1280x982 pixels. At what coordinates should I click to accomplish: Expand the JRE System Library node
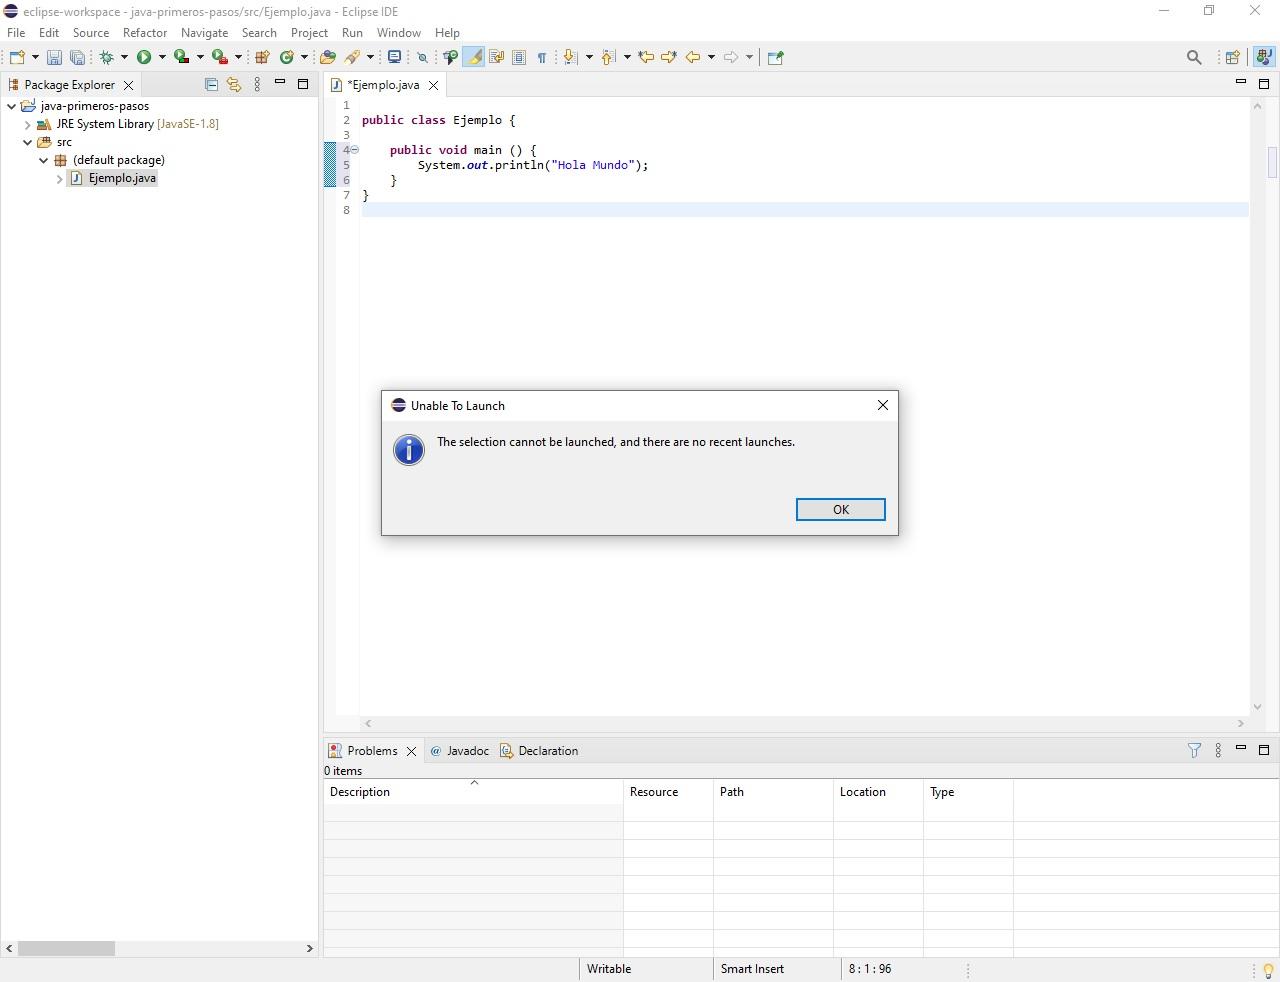(28, 124)
